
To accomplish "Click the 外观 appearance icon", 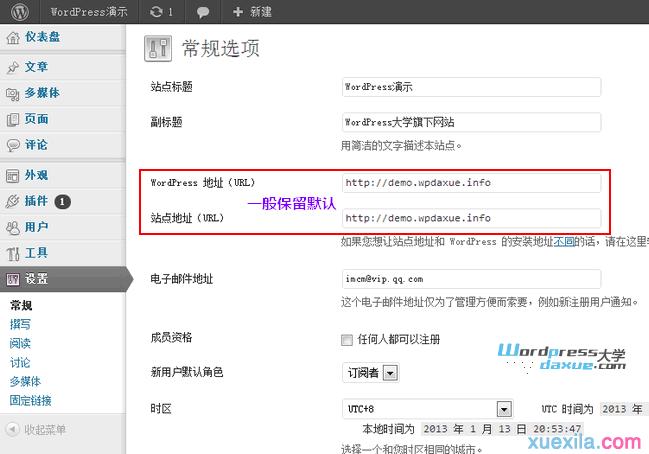I will (x=13, y=176).
